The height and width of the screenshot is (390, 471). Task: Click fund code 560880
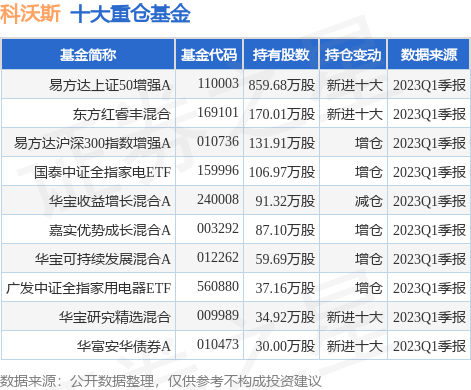(x=218, y=286)
